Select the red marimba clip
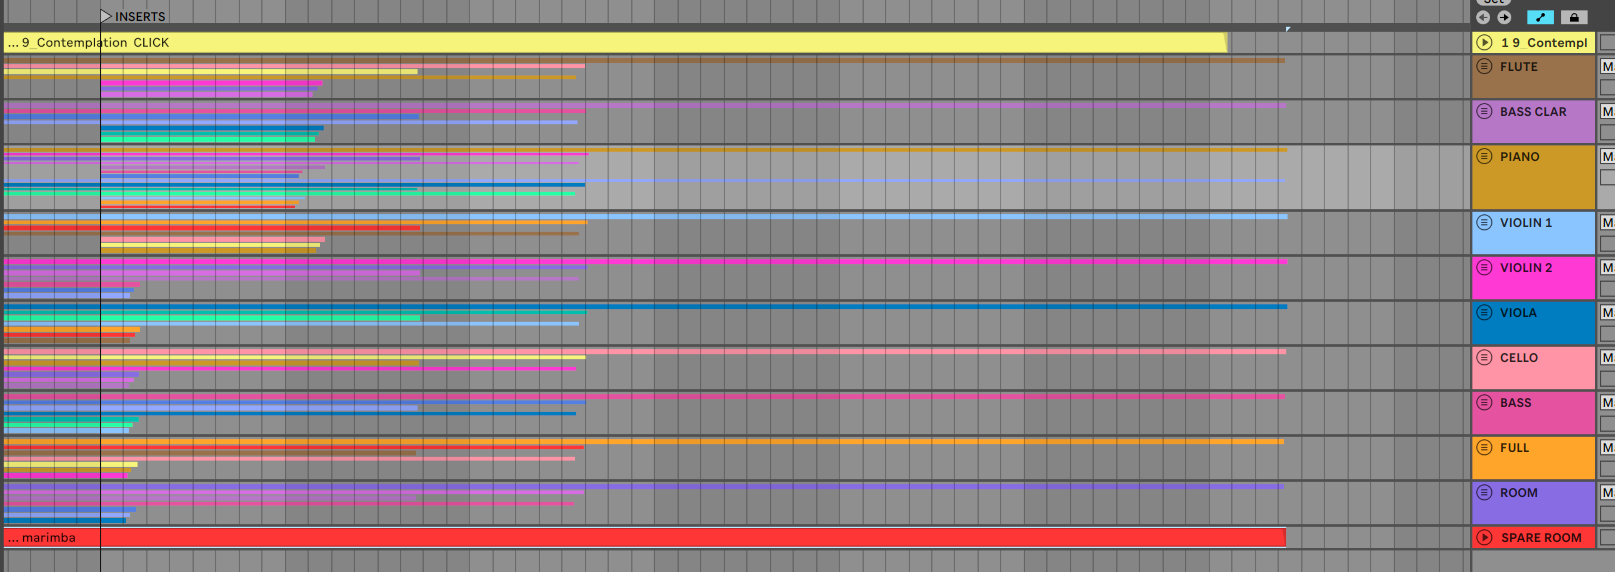Viewport: 1615px width, 572px height. coord(640,537)
